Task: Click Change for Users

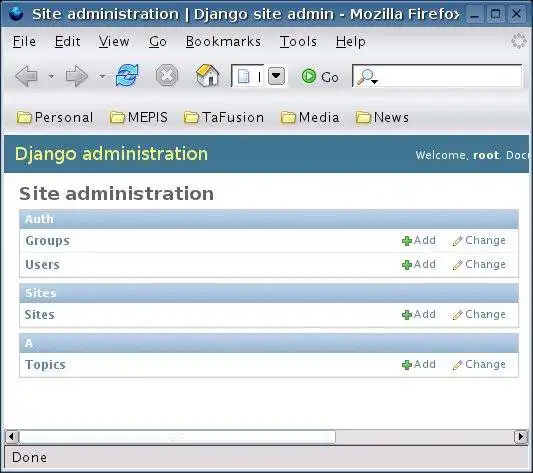Action: click(479, 264)
